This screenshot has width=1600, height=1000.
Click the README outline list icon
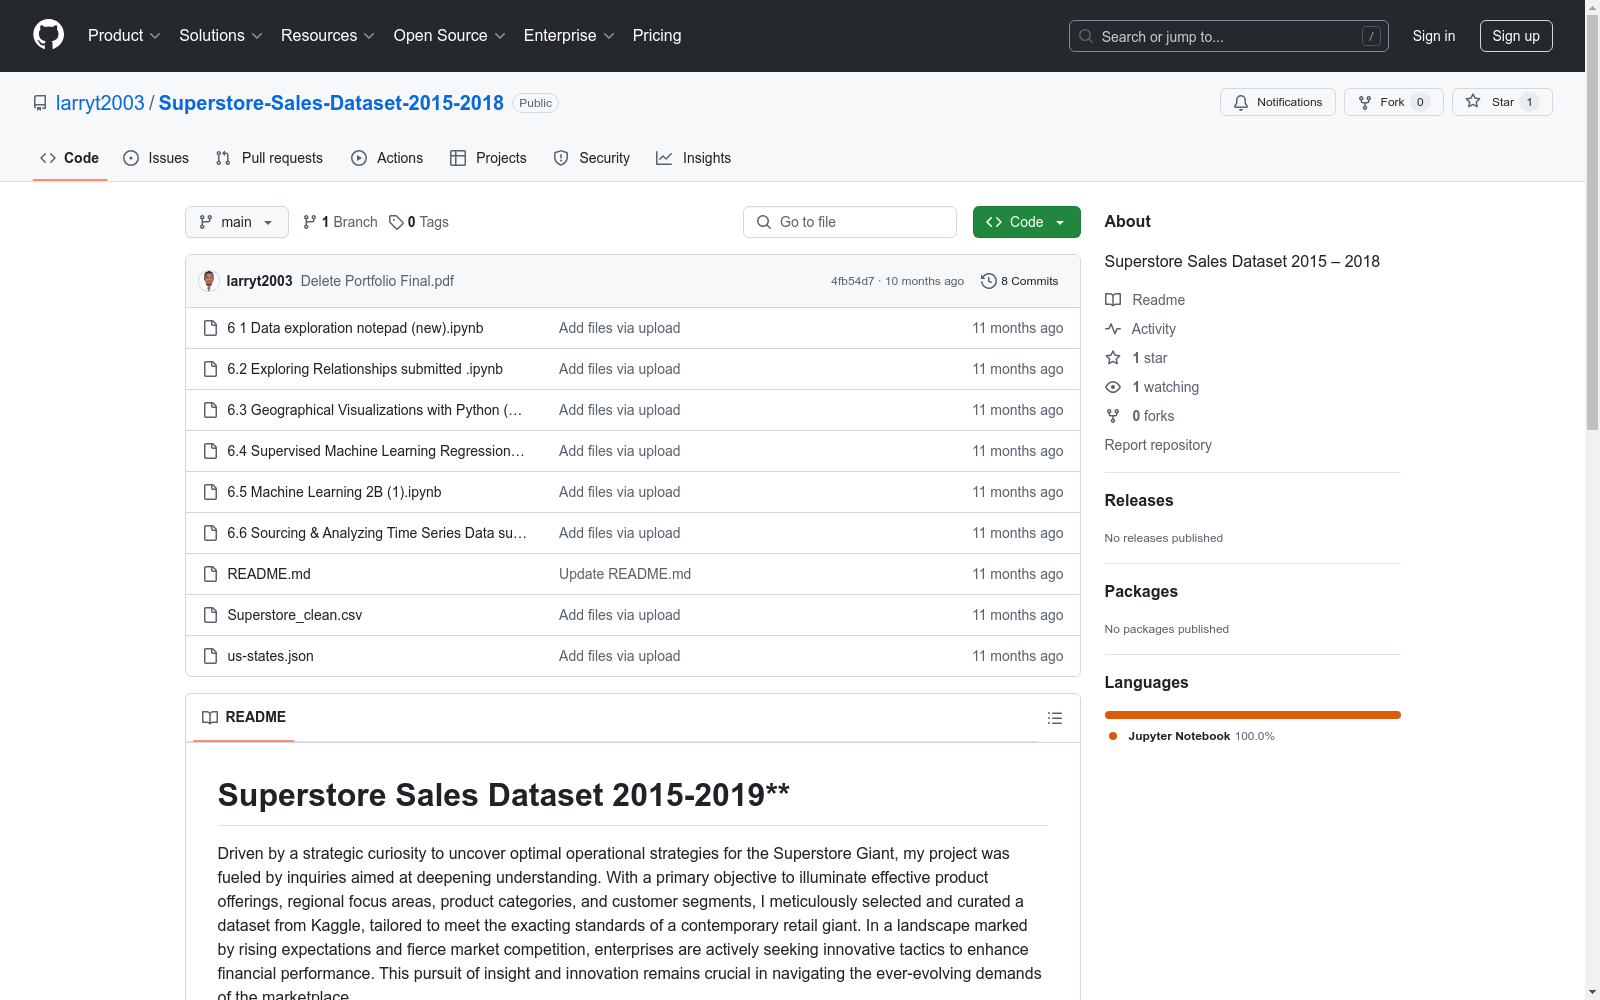pyautogui.click(x=1055, y=718)
